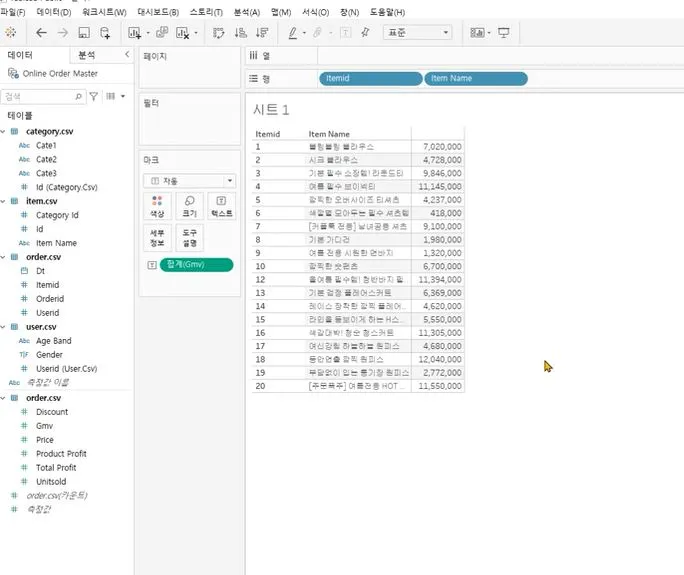Click the Online Order Master data source icon
This screenshot has width=684, height=575.
14,73
